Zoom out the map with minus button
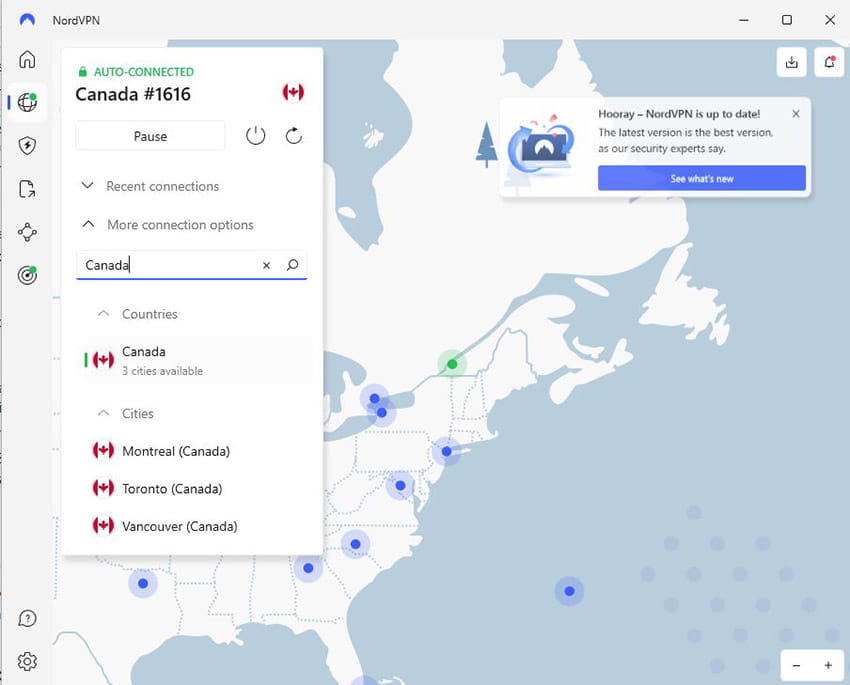This screenshot has height=685, width=850. (796, 665)
